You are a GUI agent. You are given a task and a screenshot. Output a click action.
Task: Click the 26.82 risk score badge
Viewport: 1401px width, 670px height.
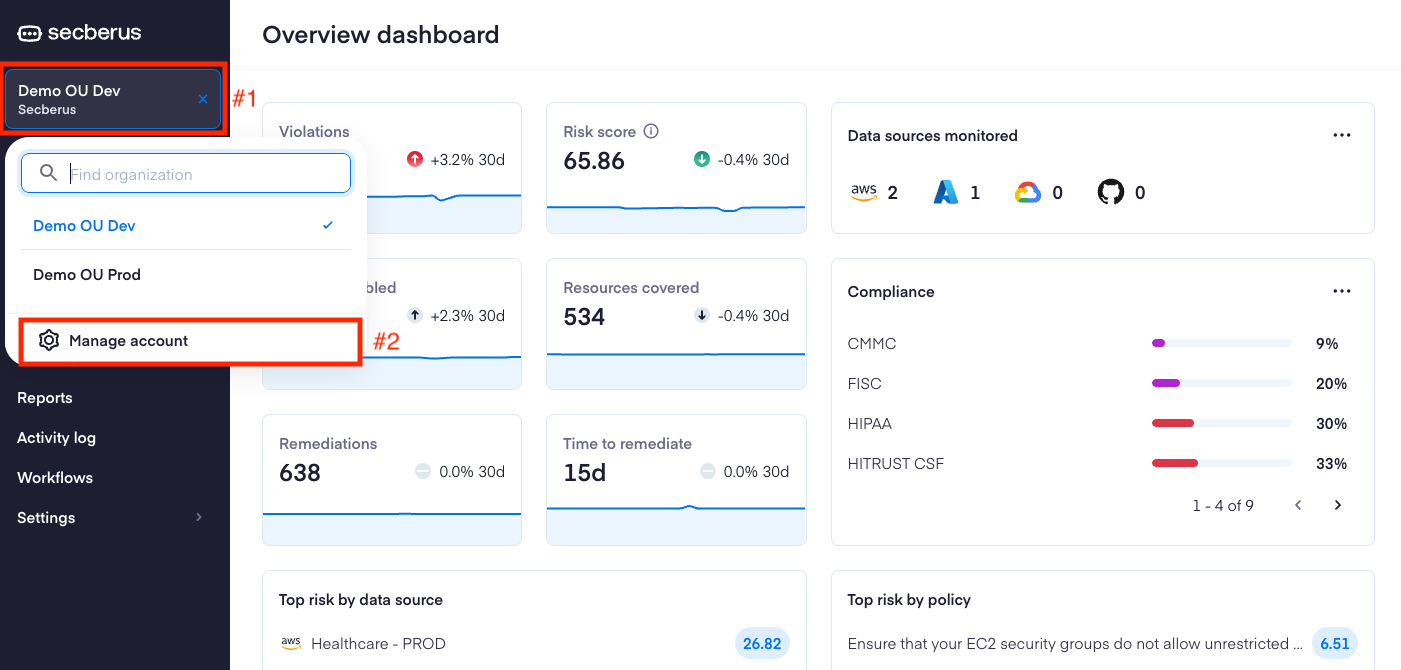[762, 644]
